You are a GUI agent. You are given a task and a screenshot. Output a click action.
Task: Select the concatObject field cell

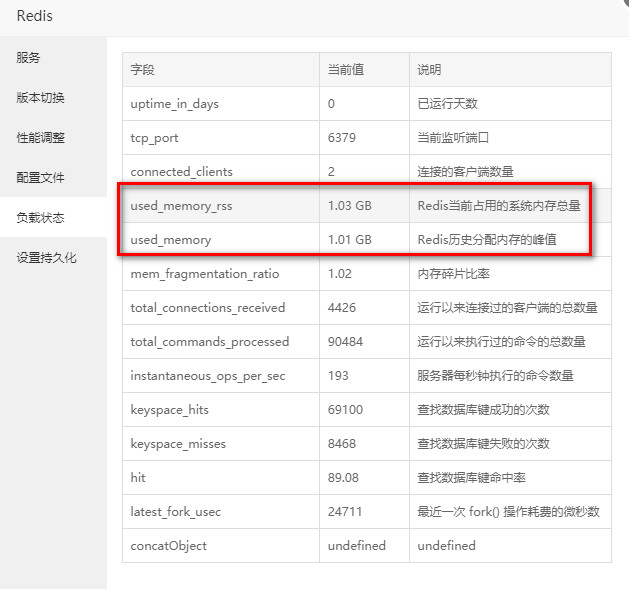point(221,546)
